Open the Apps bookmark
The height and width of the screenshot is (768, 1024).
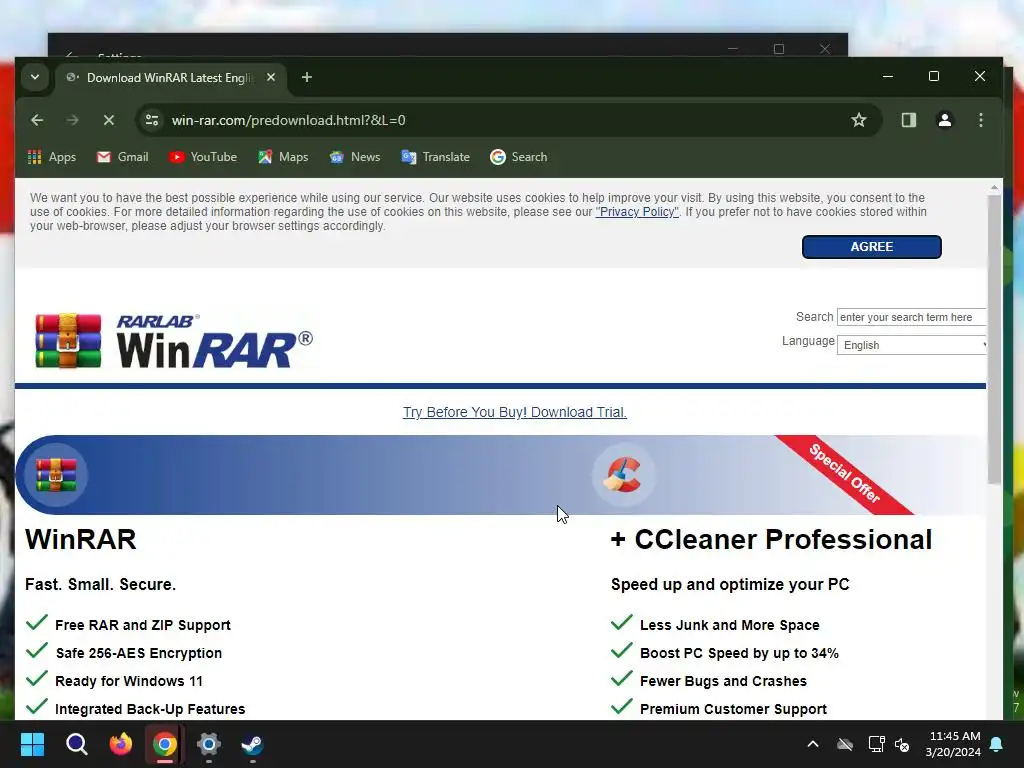coord(52,157)
